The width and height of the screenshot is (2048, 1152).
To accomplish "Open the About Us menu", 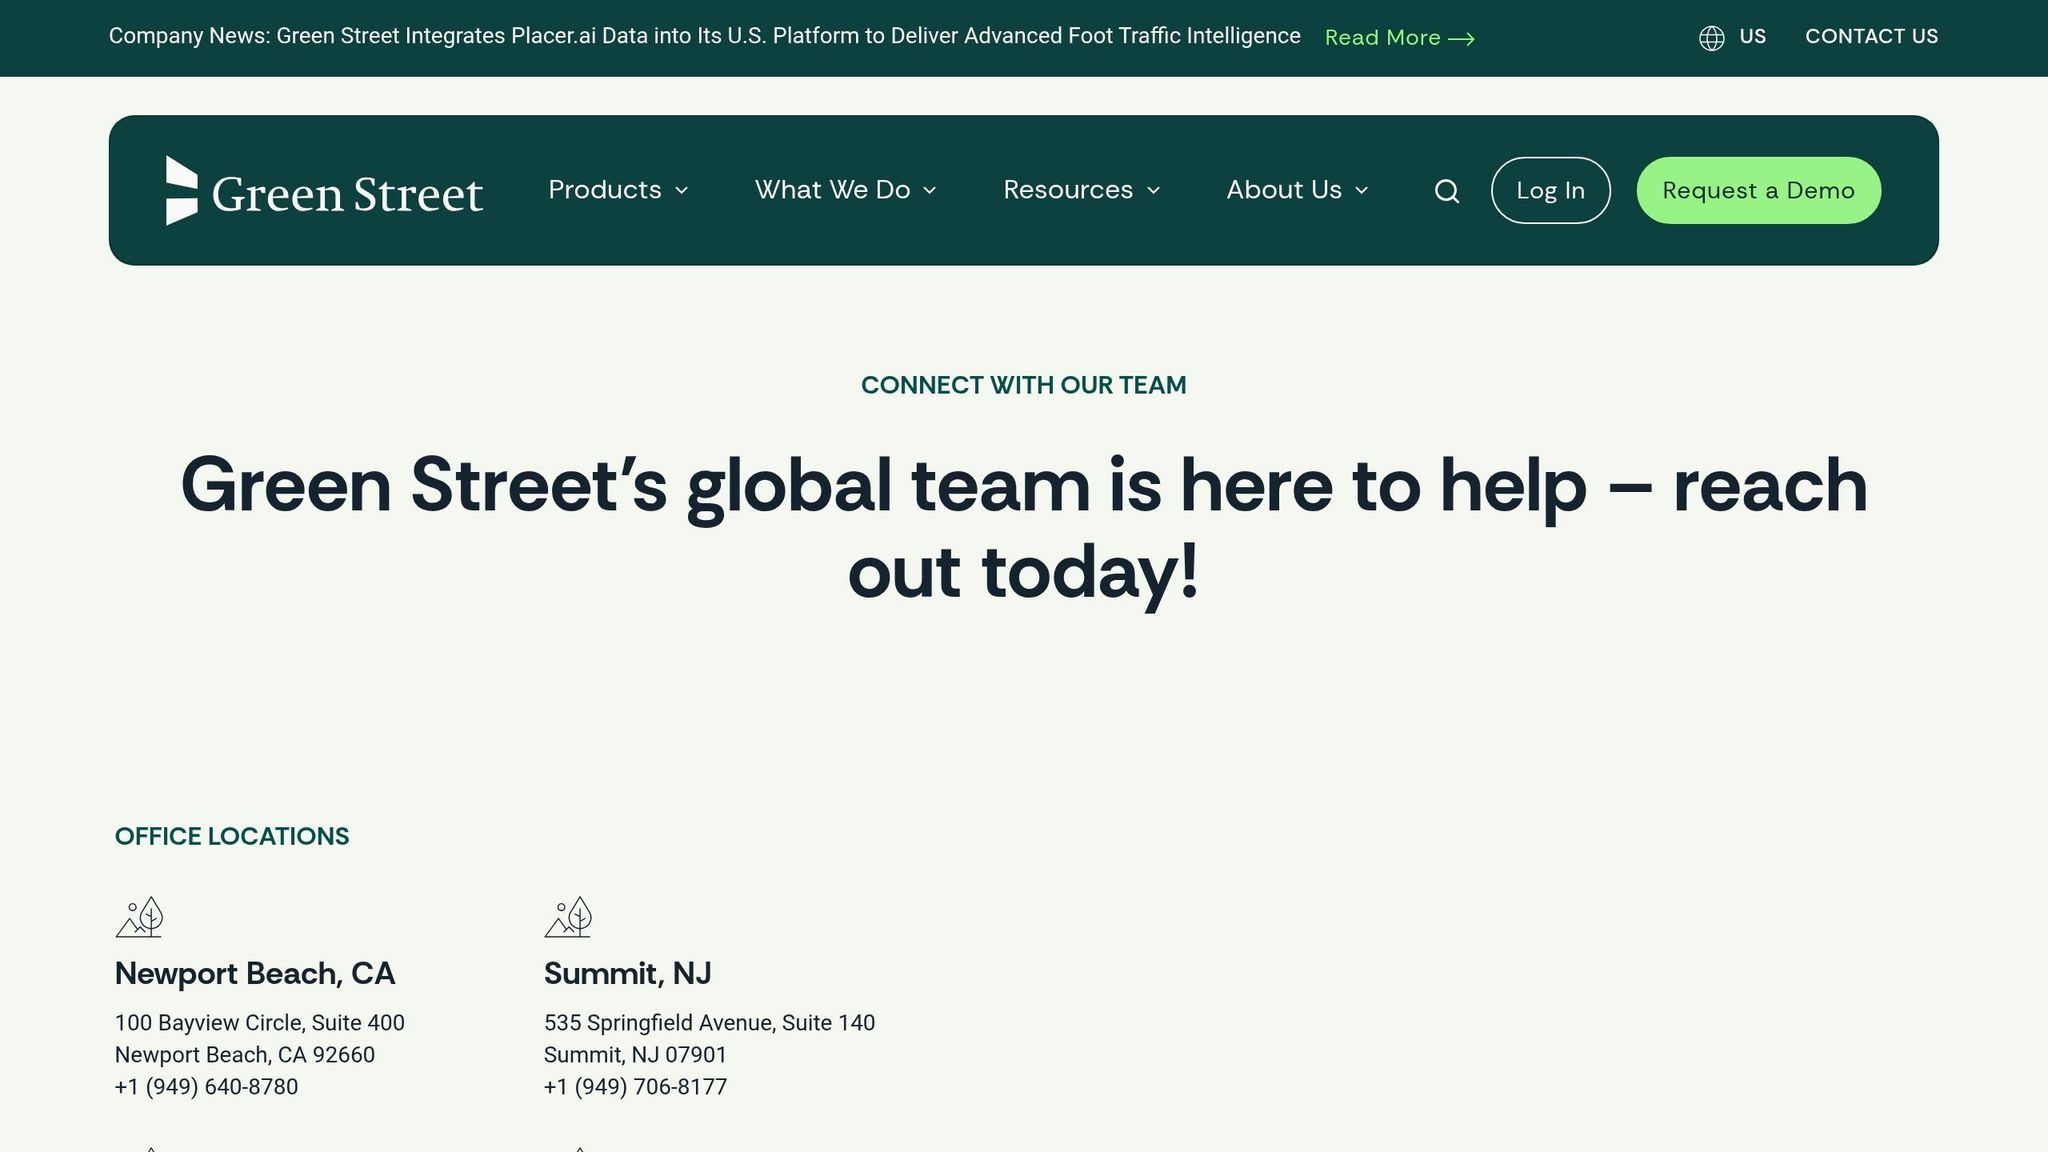I will [1284, 190].
